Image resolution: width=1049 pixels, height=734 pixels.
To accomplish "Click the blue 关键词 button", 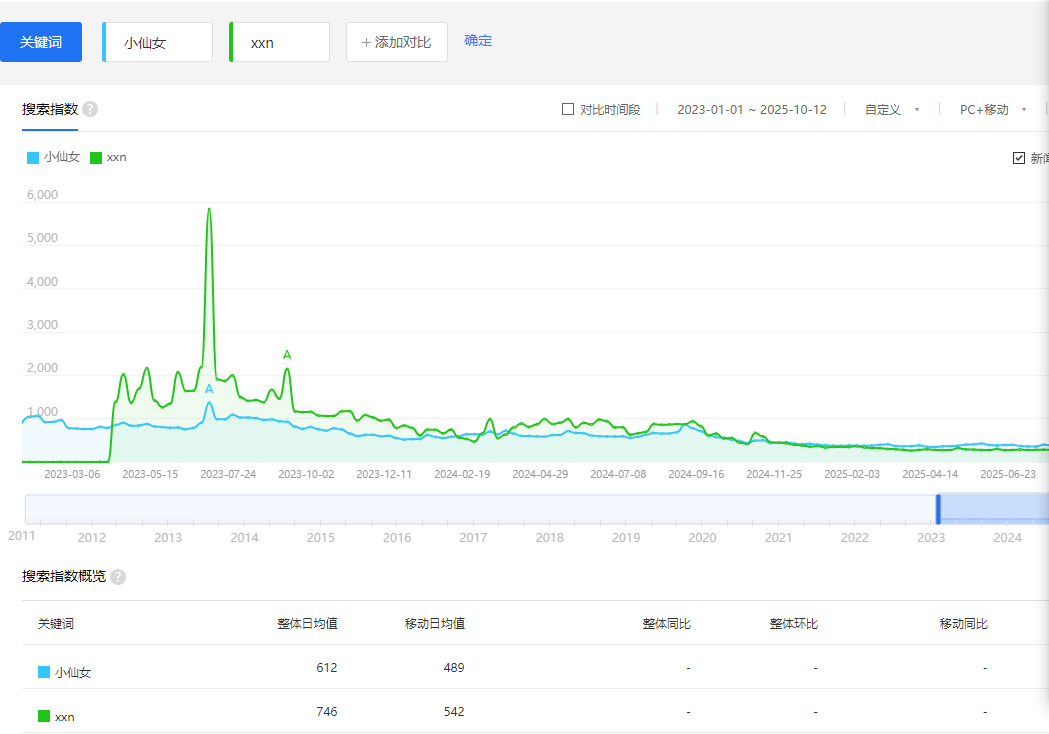I will [x=41, y=42].
